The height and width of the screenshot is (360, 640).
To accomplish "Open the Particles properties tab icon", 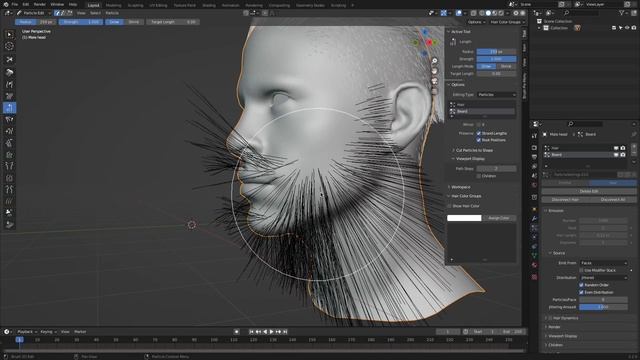I will (x=534, y=228).
